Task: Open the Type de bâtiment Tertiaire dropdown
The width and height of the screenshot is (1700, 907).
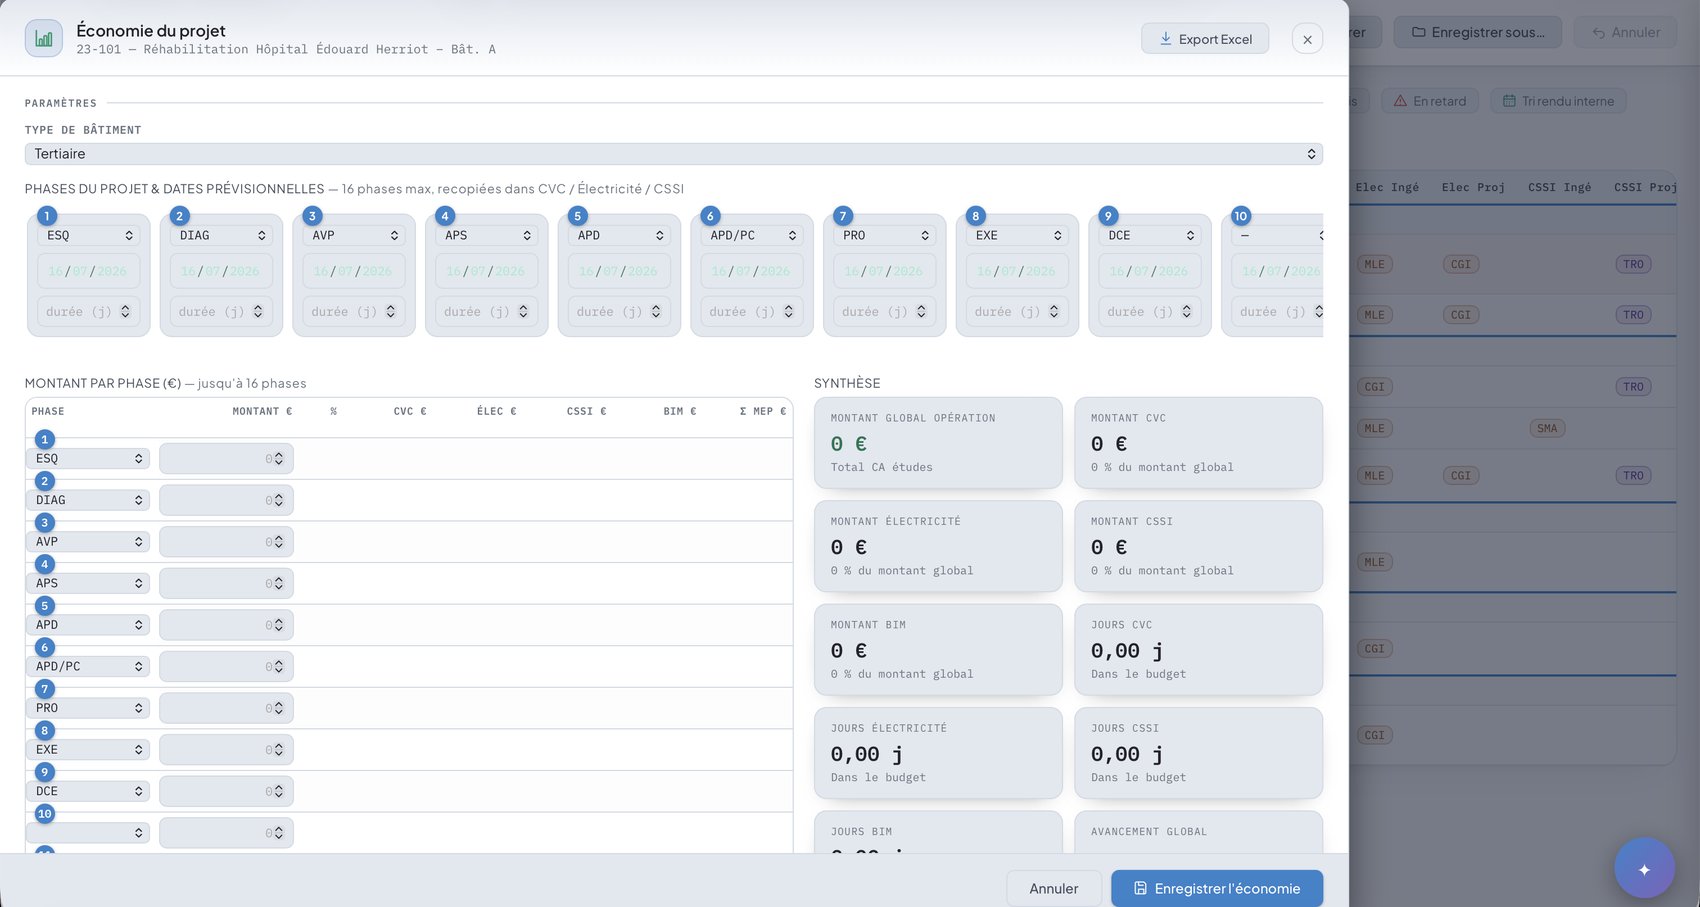Action: click(673, 154)
